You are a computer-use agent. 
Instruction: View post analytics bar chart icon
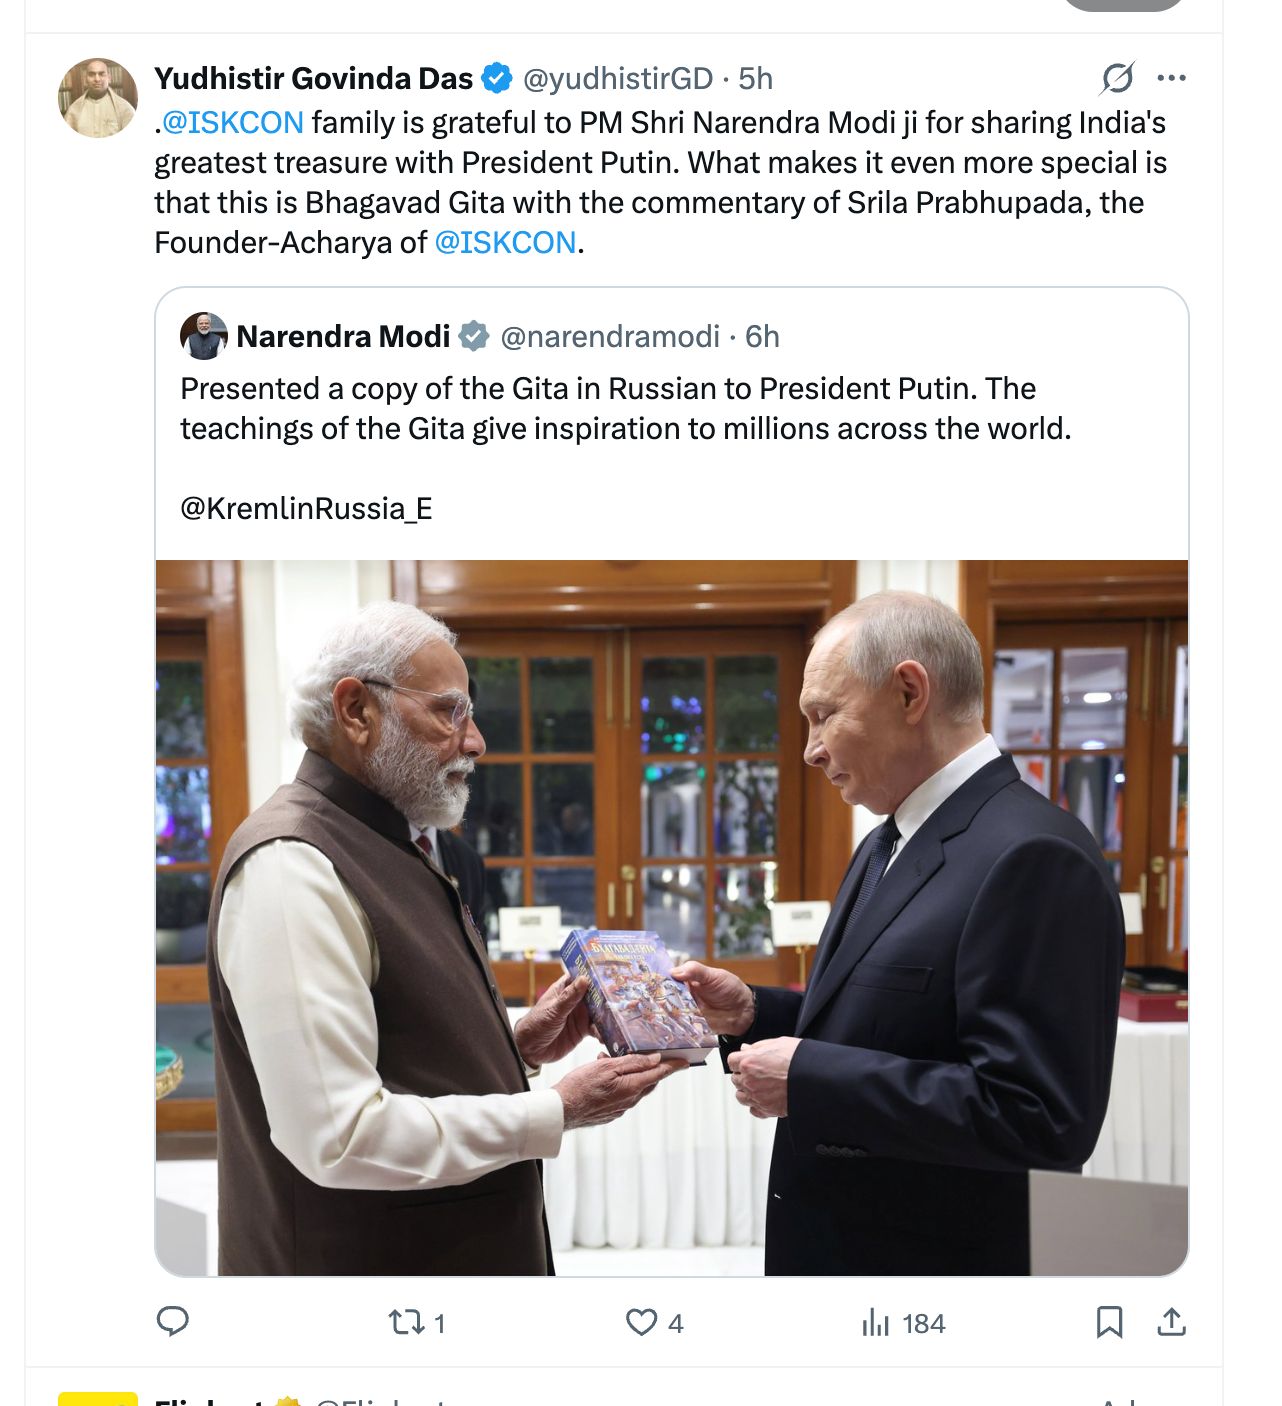(876, 1322)
